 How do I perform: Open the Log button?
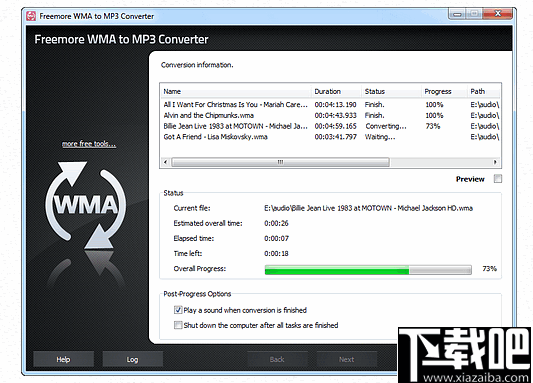[x=133, y=359]
